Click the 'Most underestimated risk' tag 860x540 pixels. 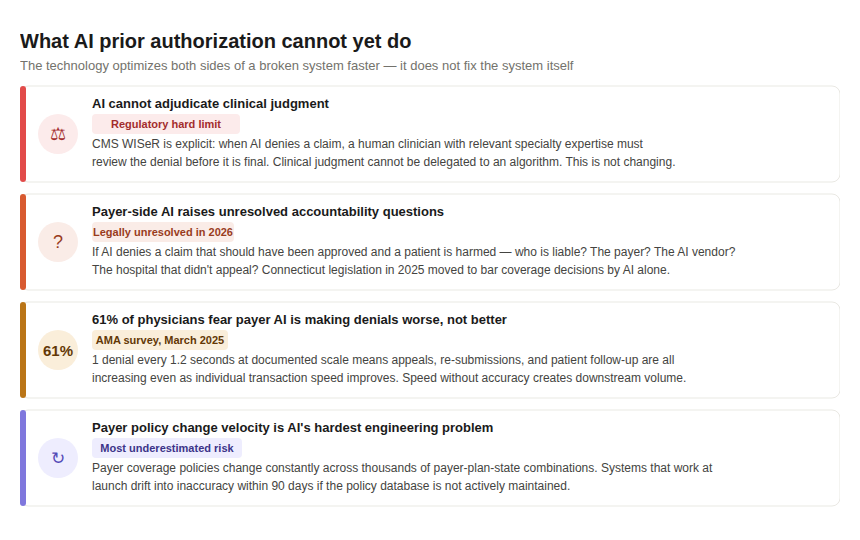point(167,448)
